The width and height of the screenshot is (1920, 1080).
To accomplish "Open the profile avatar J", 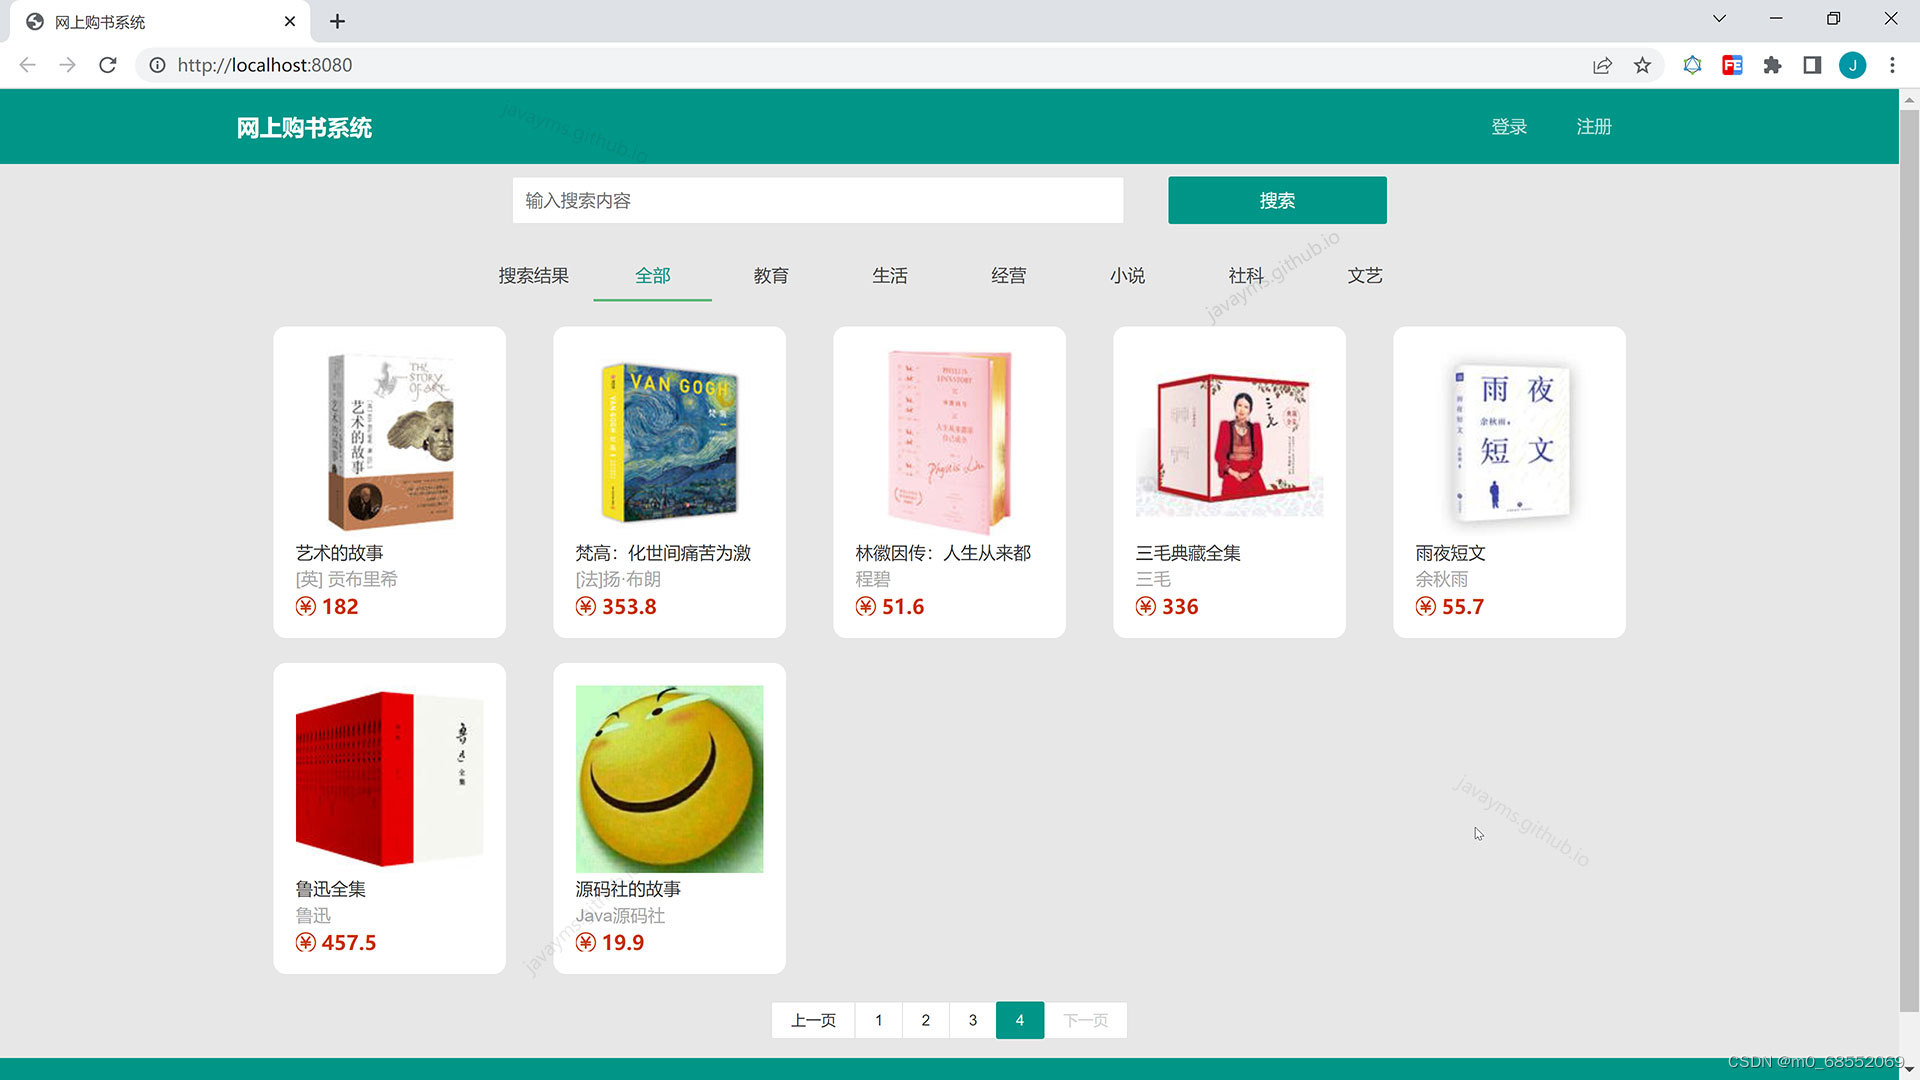I will pyautogui.click(x=1852, y=65).
